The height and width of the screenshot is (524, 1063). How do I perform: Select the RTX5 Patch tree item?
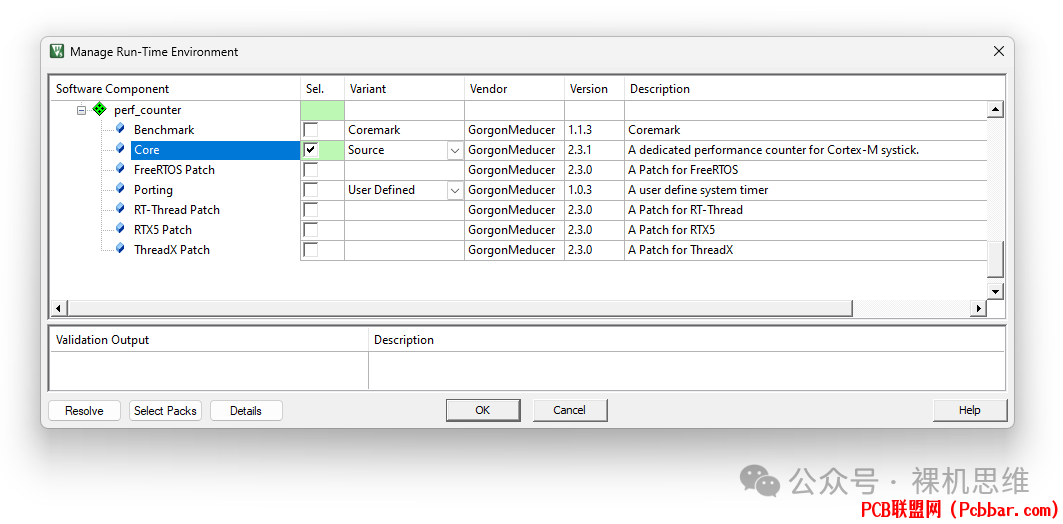pos(163,230)
